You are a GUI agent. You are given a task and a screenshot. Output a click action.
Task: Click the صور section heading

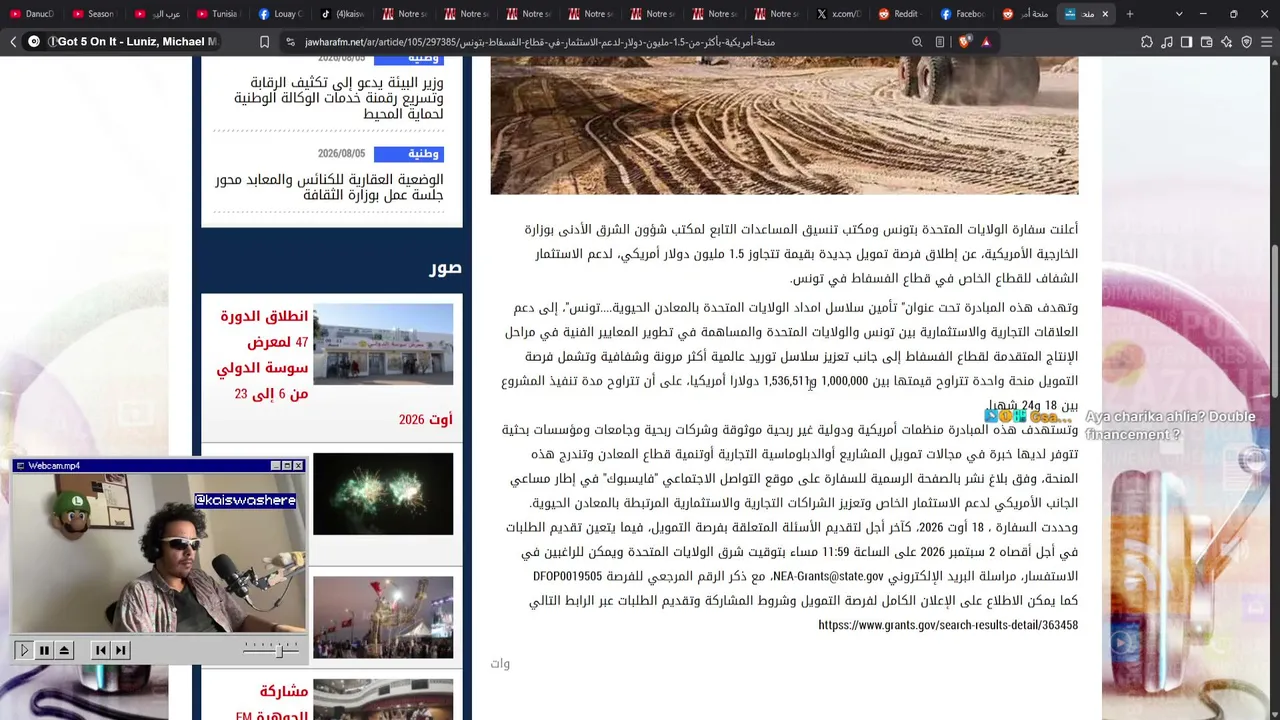[445, 268]
